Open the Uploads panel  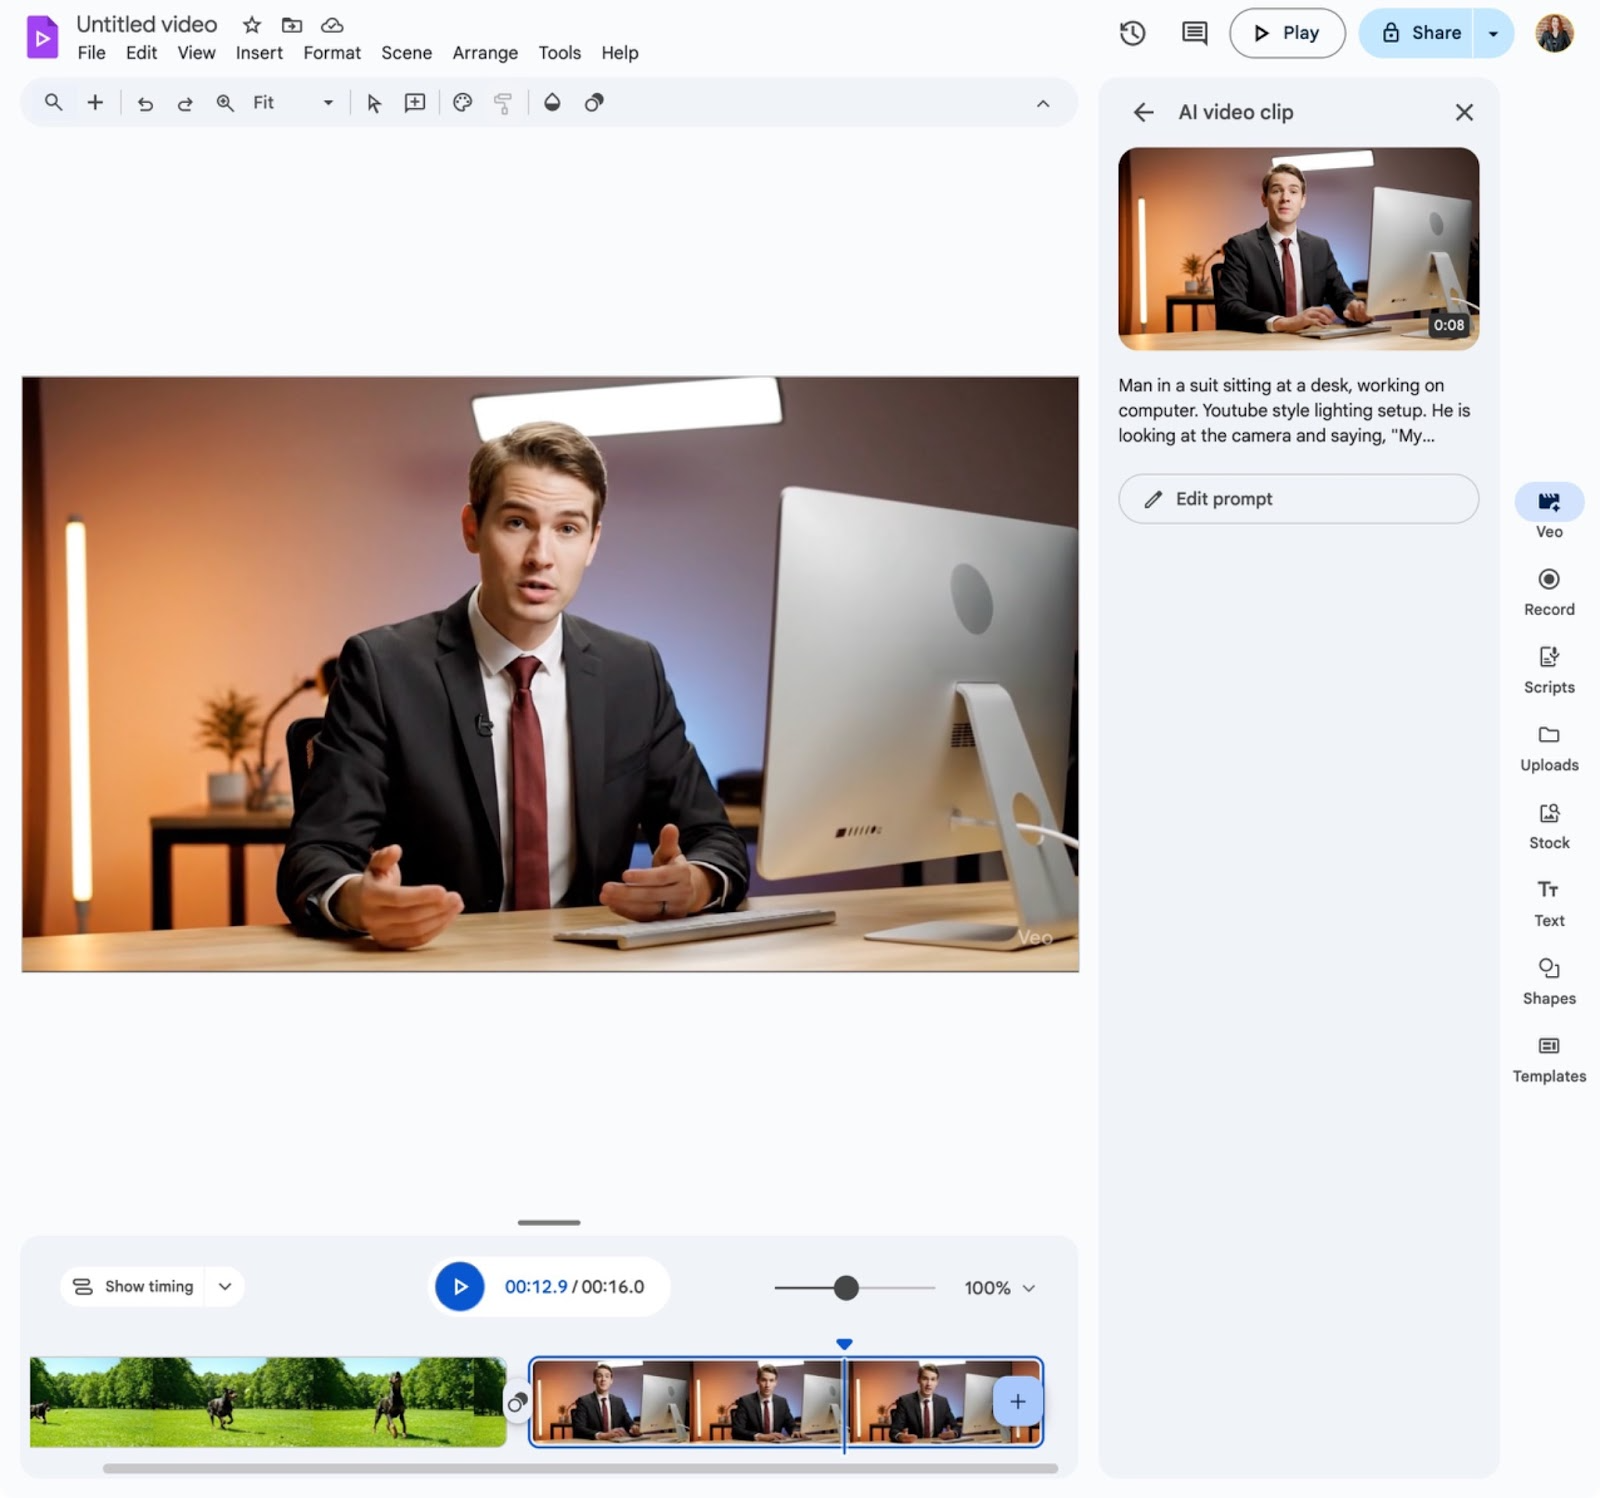click(1548, 745)
